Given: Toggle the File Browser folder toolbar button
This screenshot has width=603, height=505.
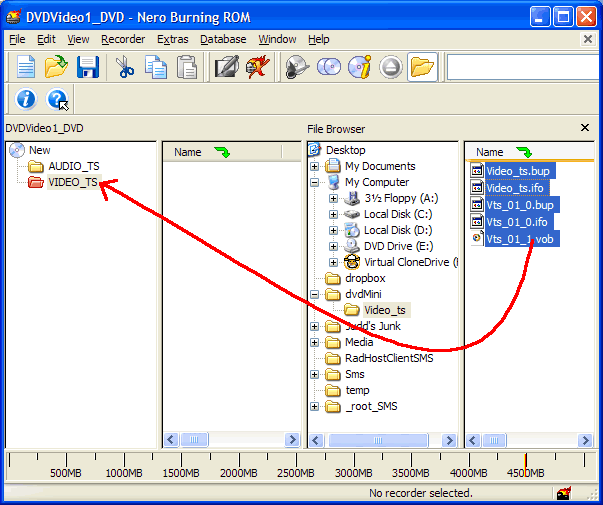Looking at the screenshot, I should tap(422, 67).
